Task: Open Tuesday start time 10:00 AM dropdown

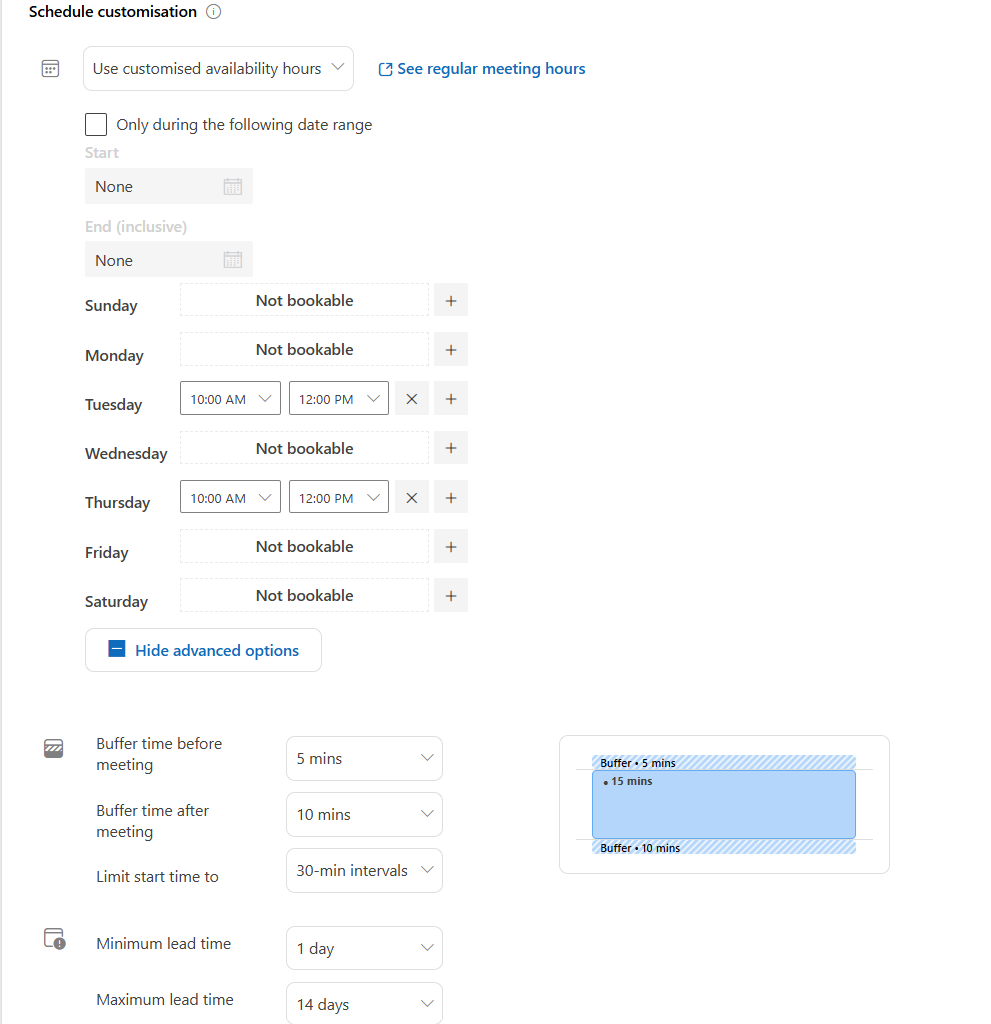Action: click(230, 399)
